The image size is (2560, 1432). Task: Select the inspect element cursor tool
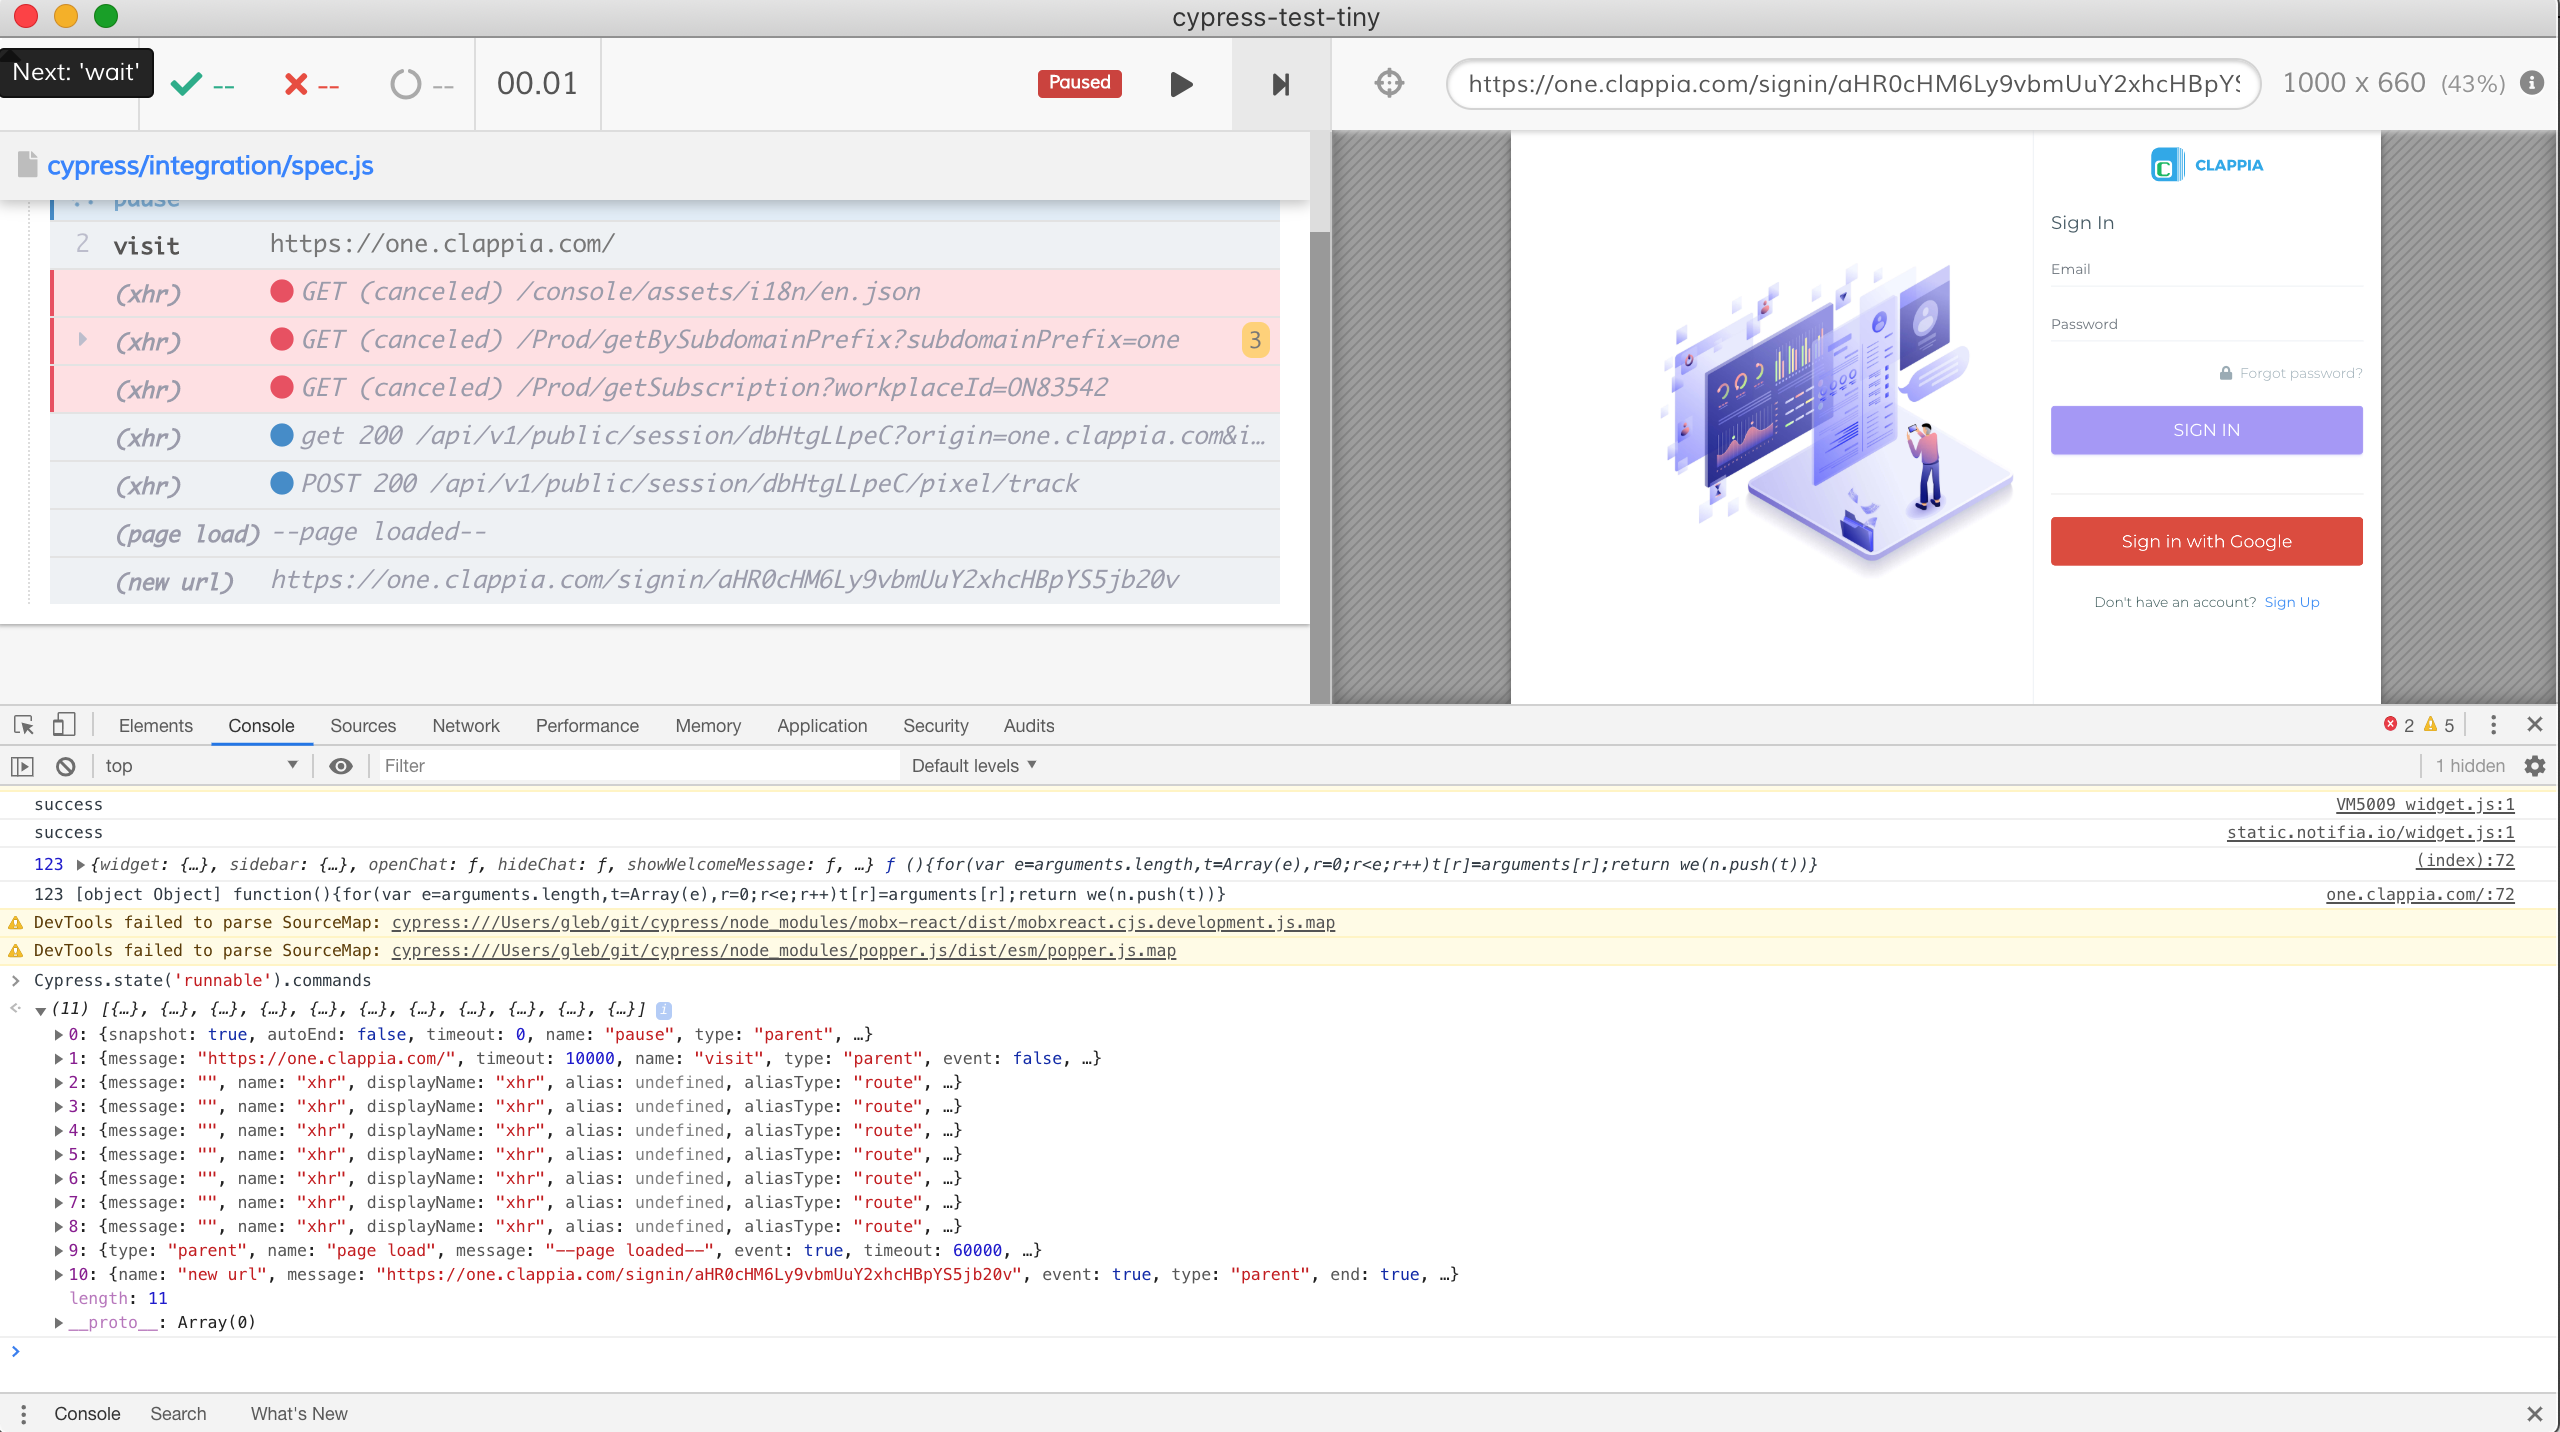tap(23, 725)
